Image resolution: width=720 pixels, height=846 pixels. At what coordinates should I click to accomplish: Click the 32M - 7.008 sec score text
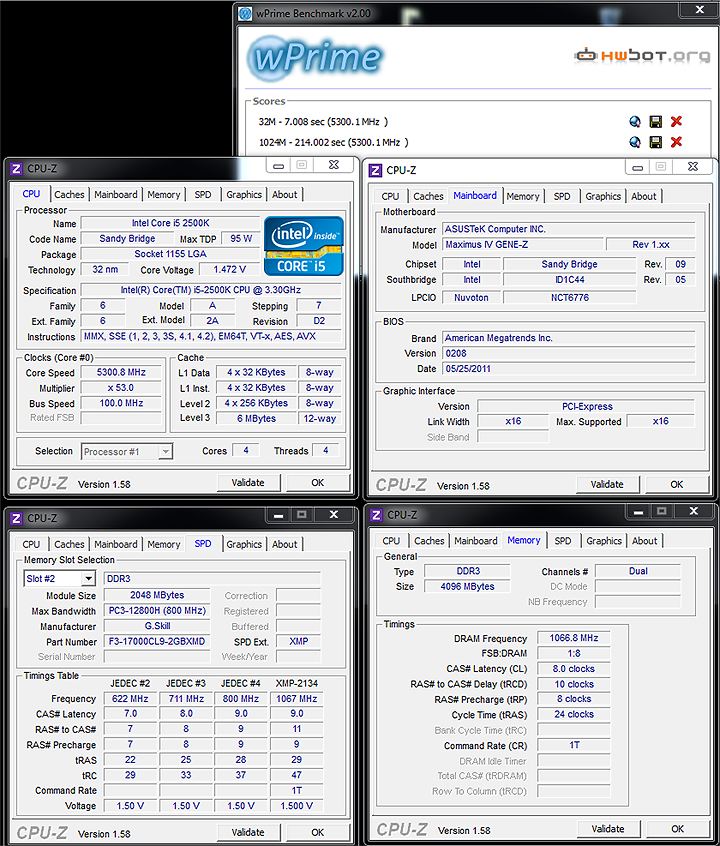click(323, 122)
